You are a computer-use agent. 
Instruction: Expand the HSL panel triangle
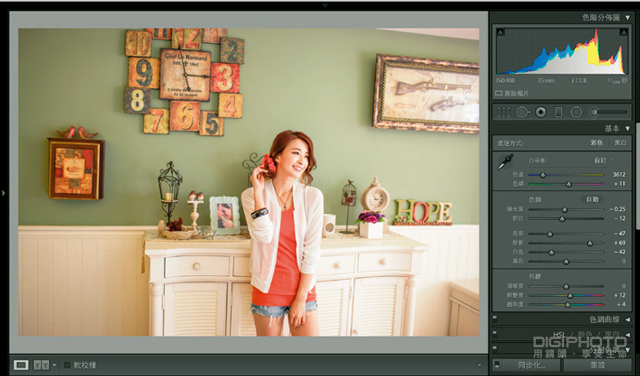(628, 335)
